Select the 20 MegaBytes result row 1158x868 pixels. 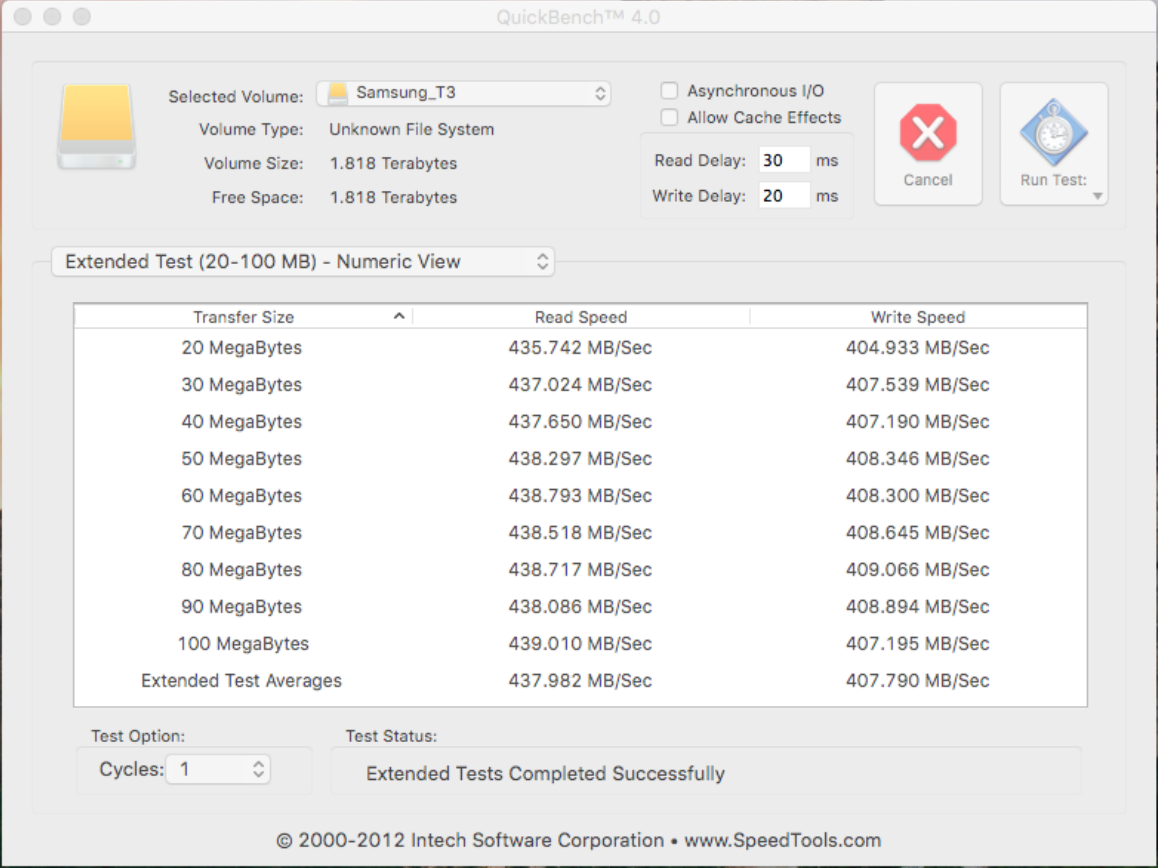[x=580, y=348]
